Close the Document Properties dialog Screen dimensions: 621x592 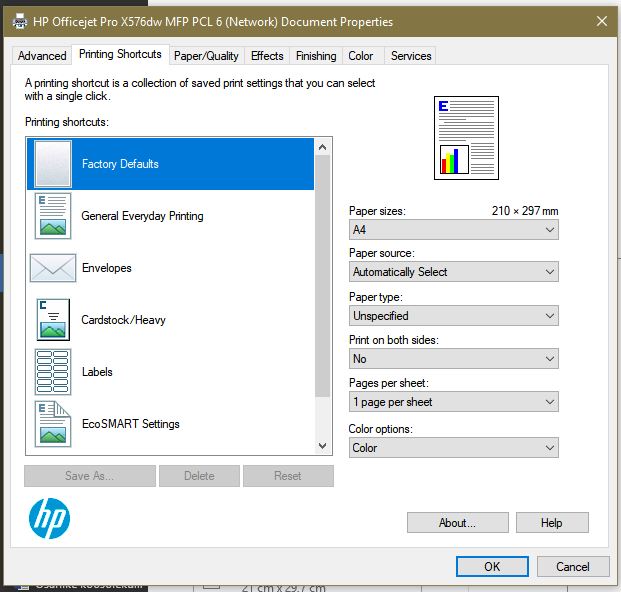(602, 21)
